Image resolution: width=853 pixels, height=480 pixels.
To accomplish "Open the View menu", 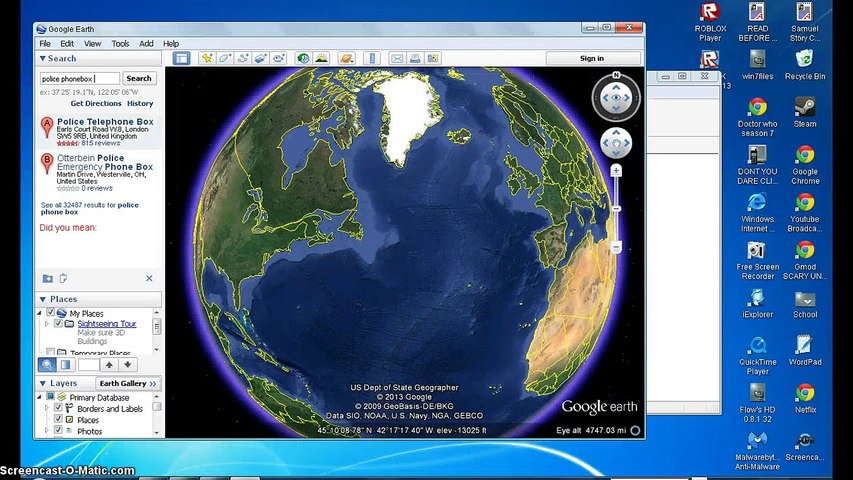I will coord(92,44).
